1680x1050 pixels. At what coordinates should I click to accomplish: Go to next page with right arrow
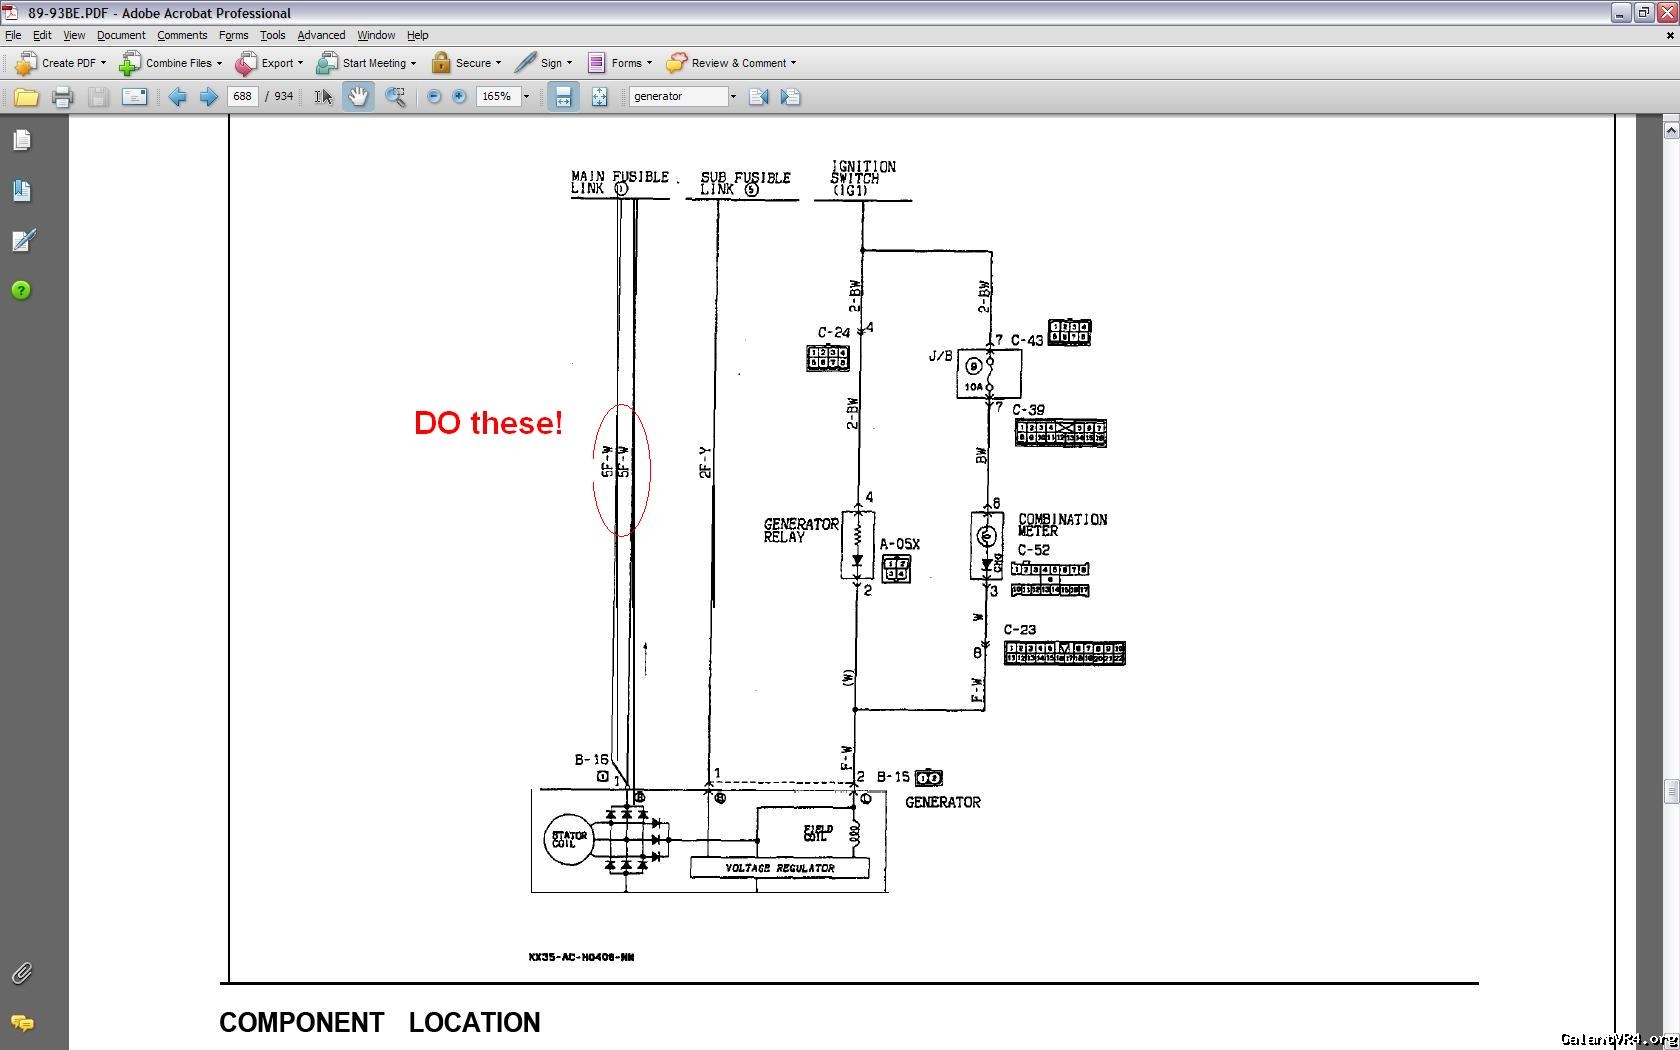point(208,97)
